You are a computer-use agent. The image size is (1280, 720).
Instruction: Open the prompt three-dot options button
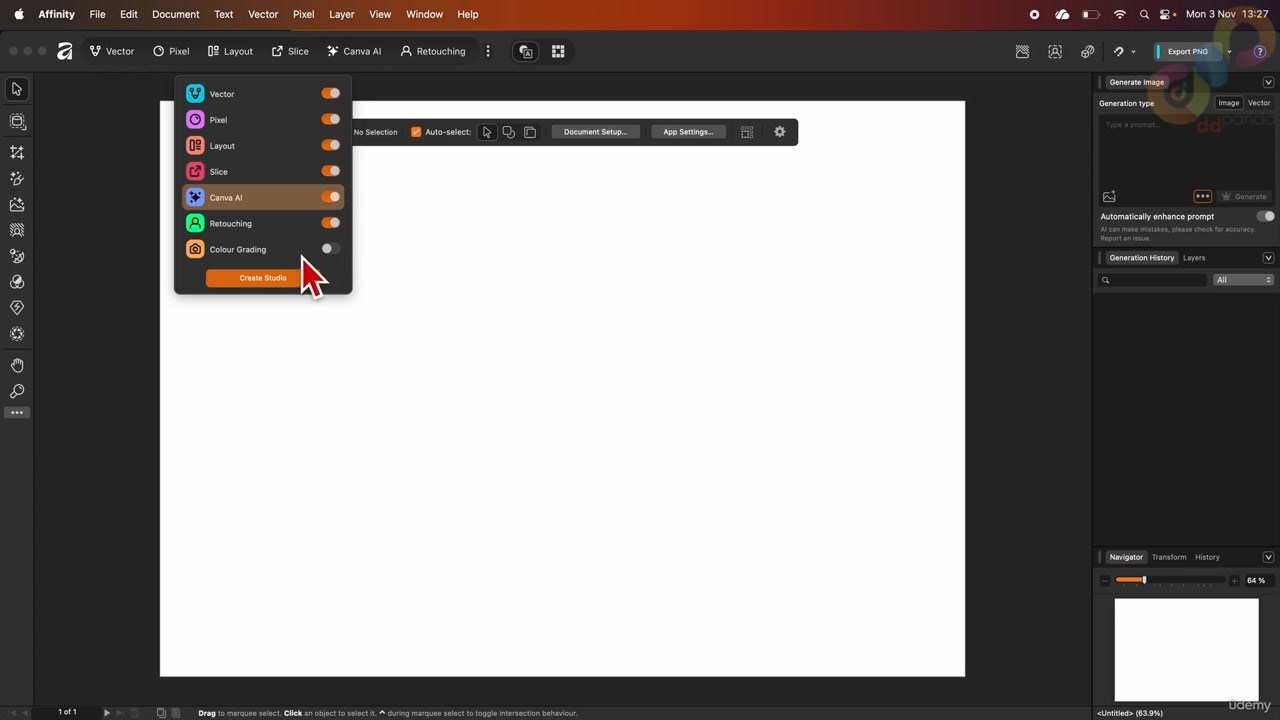(1203, 197)
